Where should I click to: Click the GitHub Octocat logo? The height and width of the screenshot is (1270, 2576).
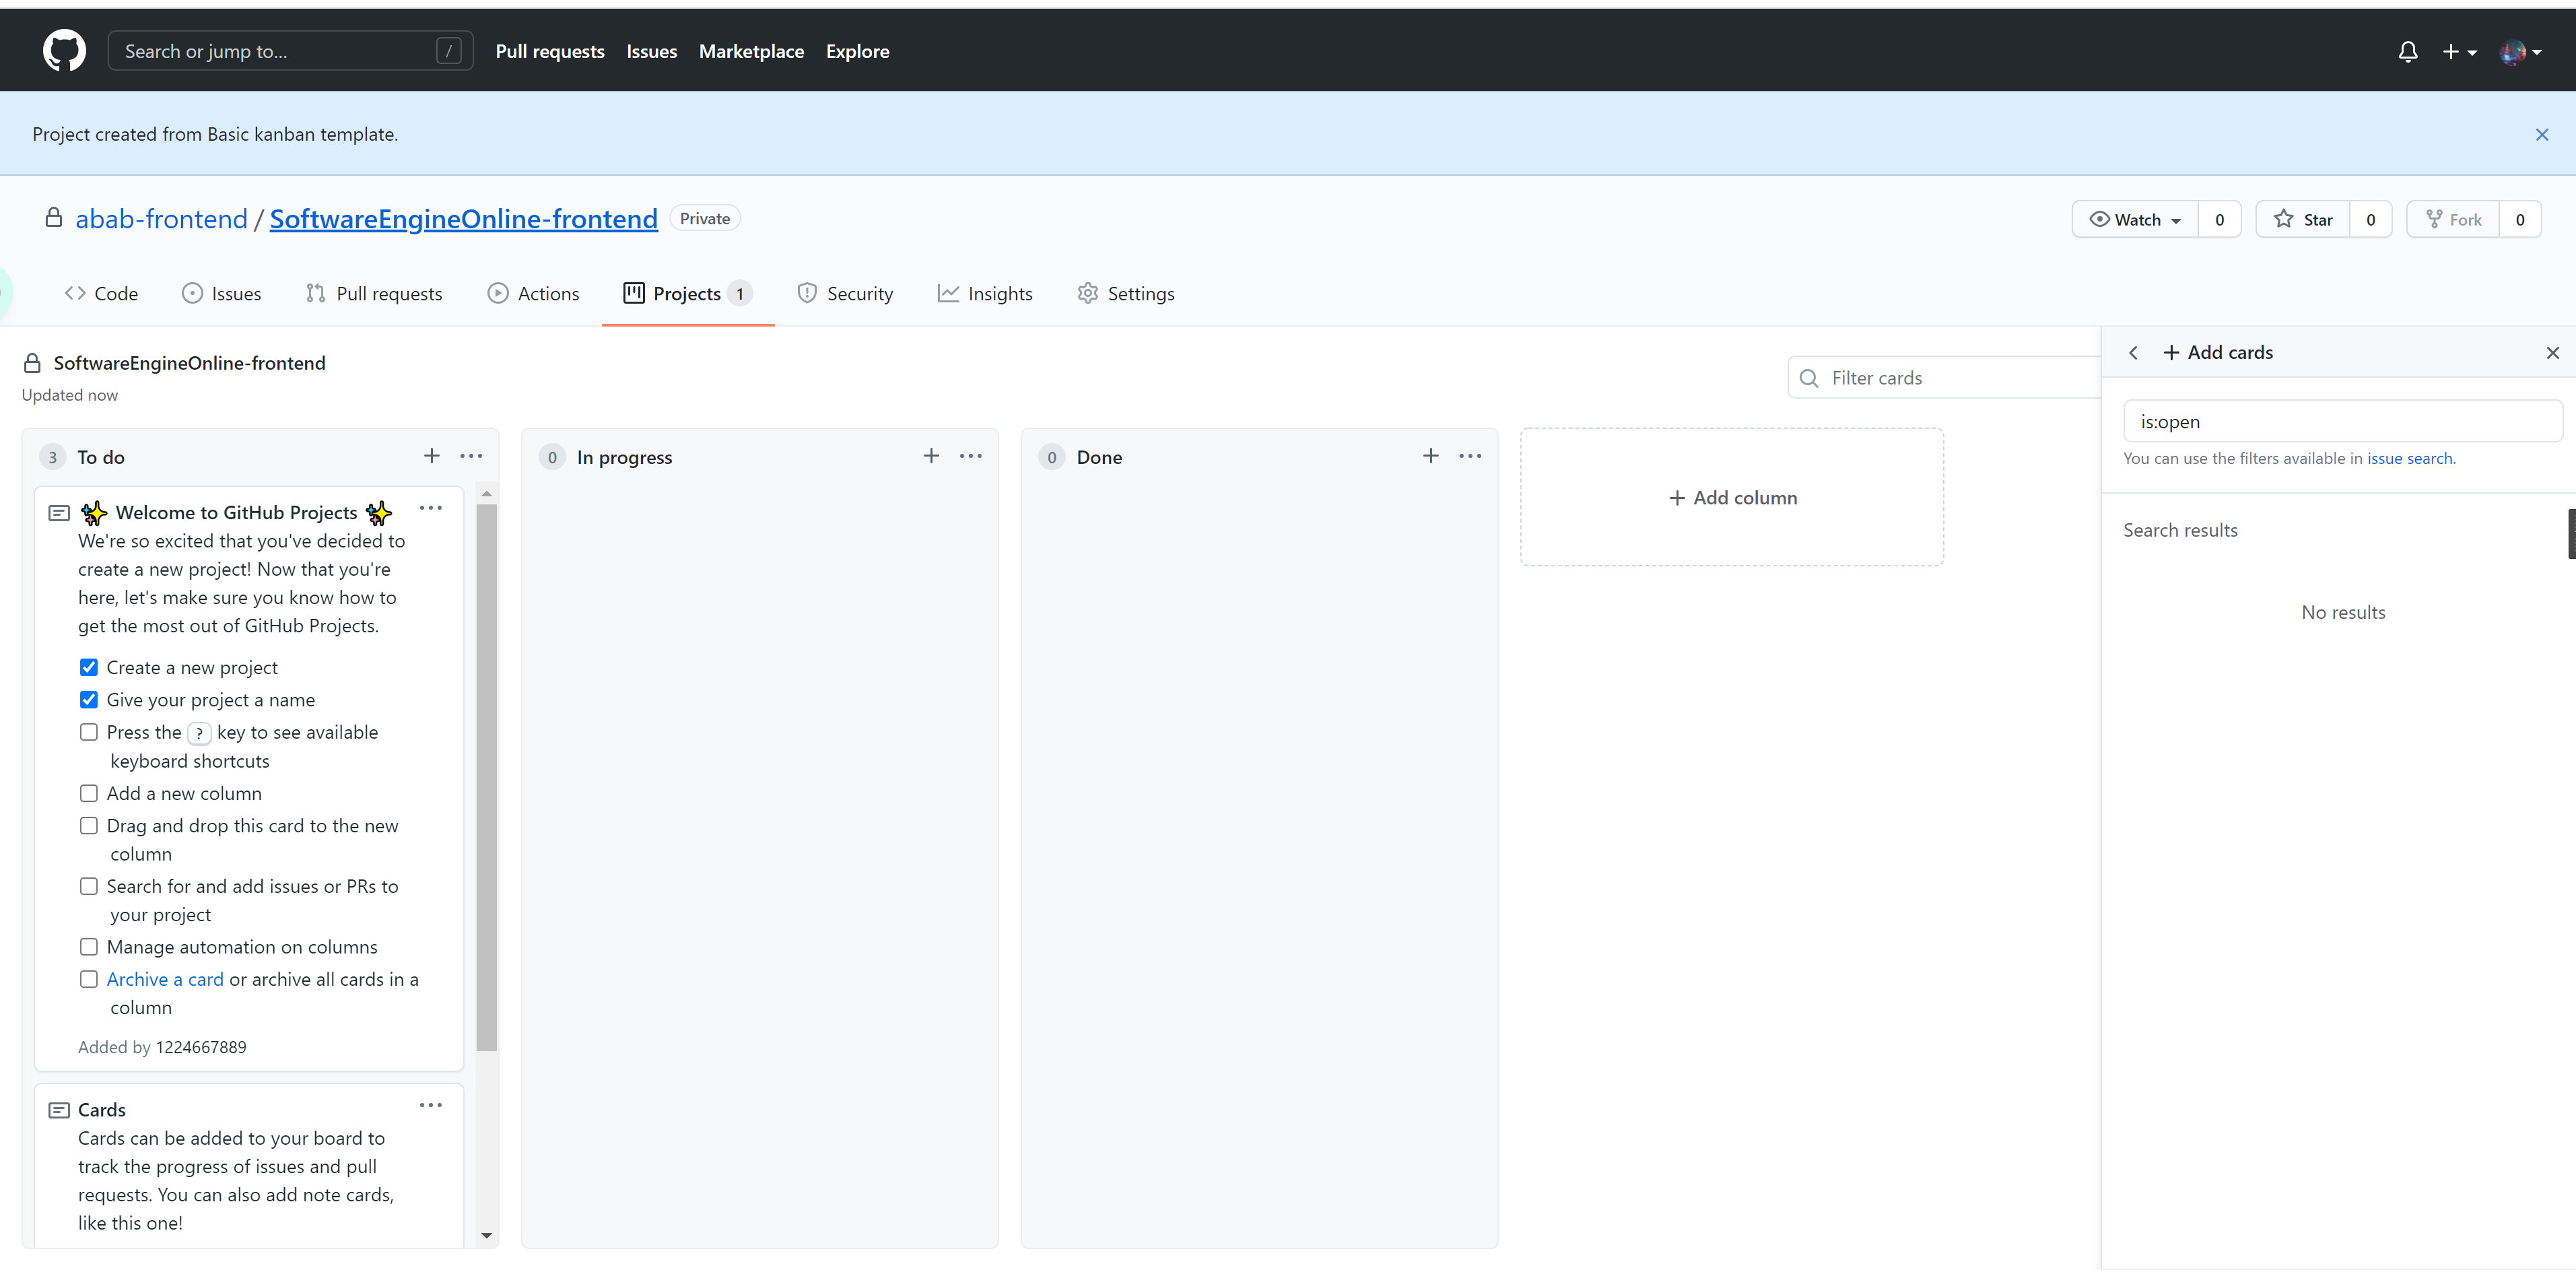tap(64, 51)
